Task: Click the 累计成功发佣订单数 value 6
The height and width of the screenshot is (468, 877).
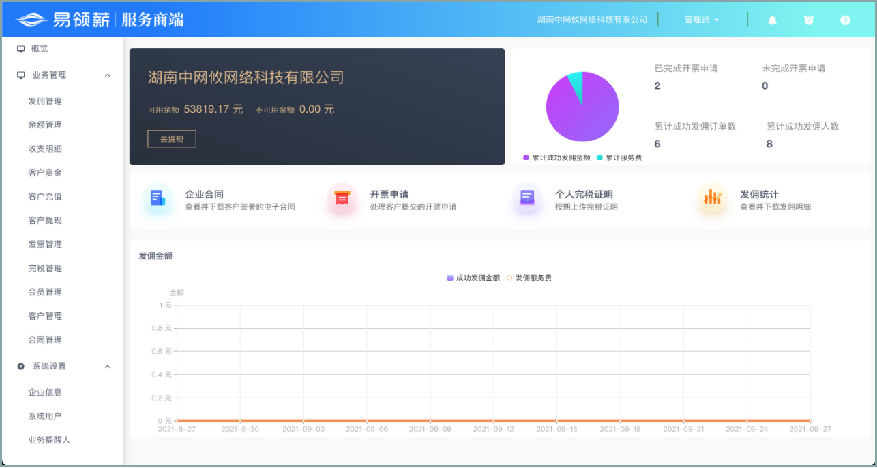Action: (657, 144)
